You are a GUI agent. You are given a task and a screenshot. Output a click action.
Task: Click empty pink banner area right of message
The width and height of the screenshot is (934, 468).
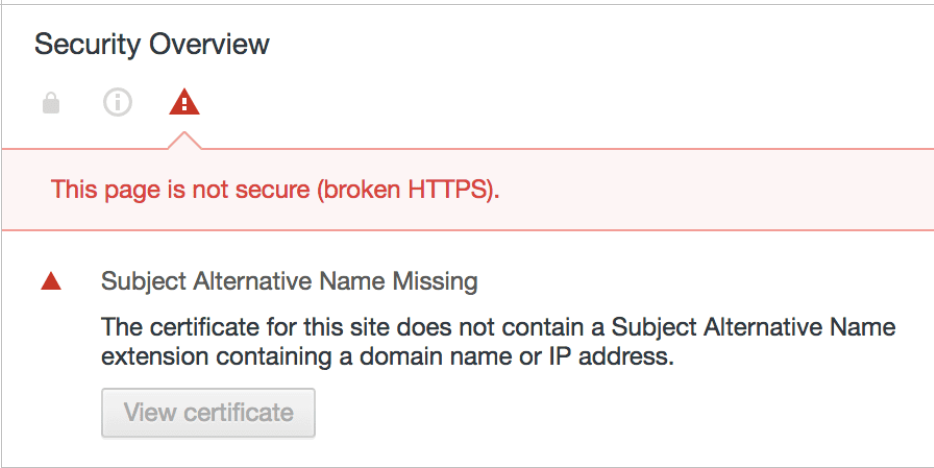[x=715, y=189]
